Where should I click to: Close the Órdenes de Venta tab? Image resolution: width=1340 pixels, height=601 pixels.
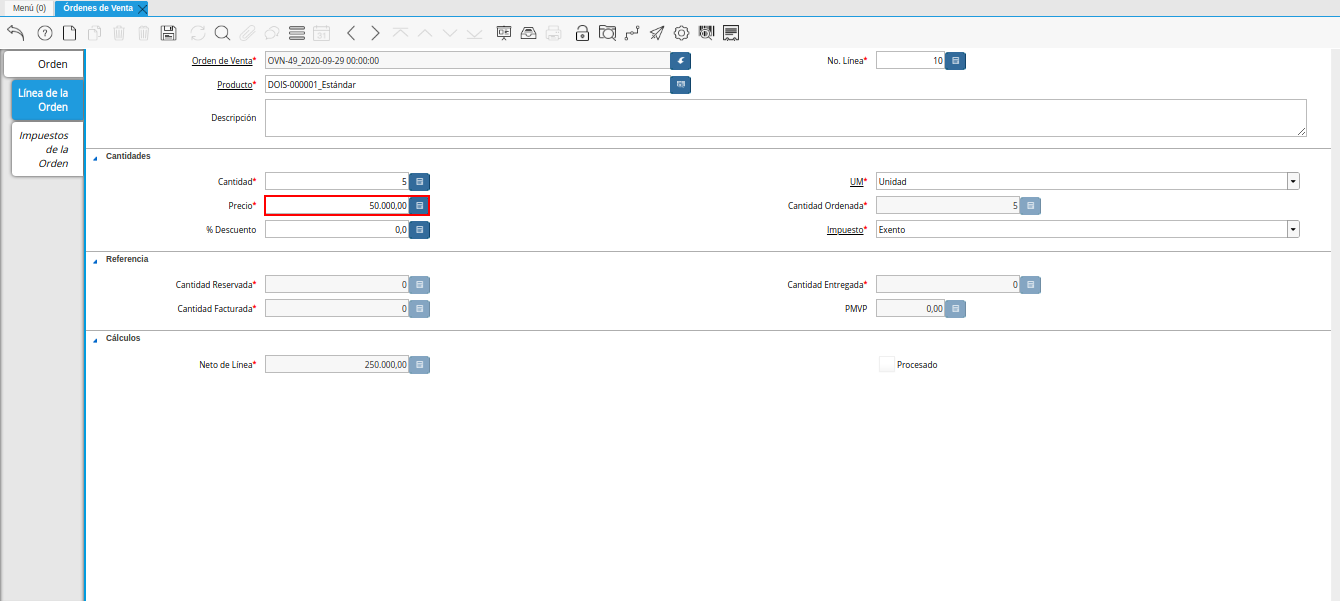pyautogui.click(x=142, y=8)
